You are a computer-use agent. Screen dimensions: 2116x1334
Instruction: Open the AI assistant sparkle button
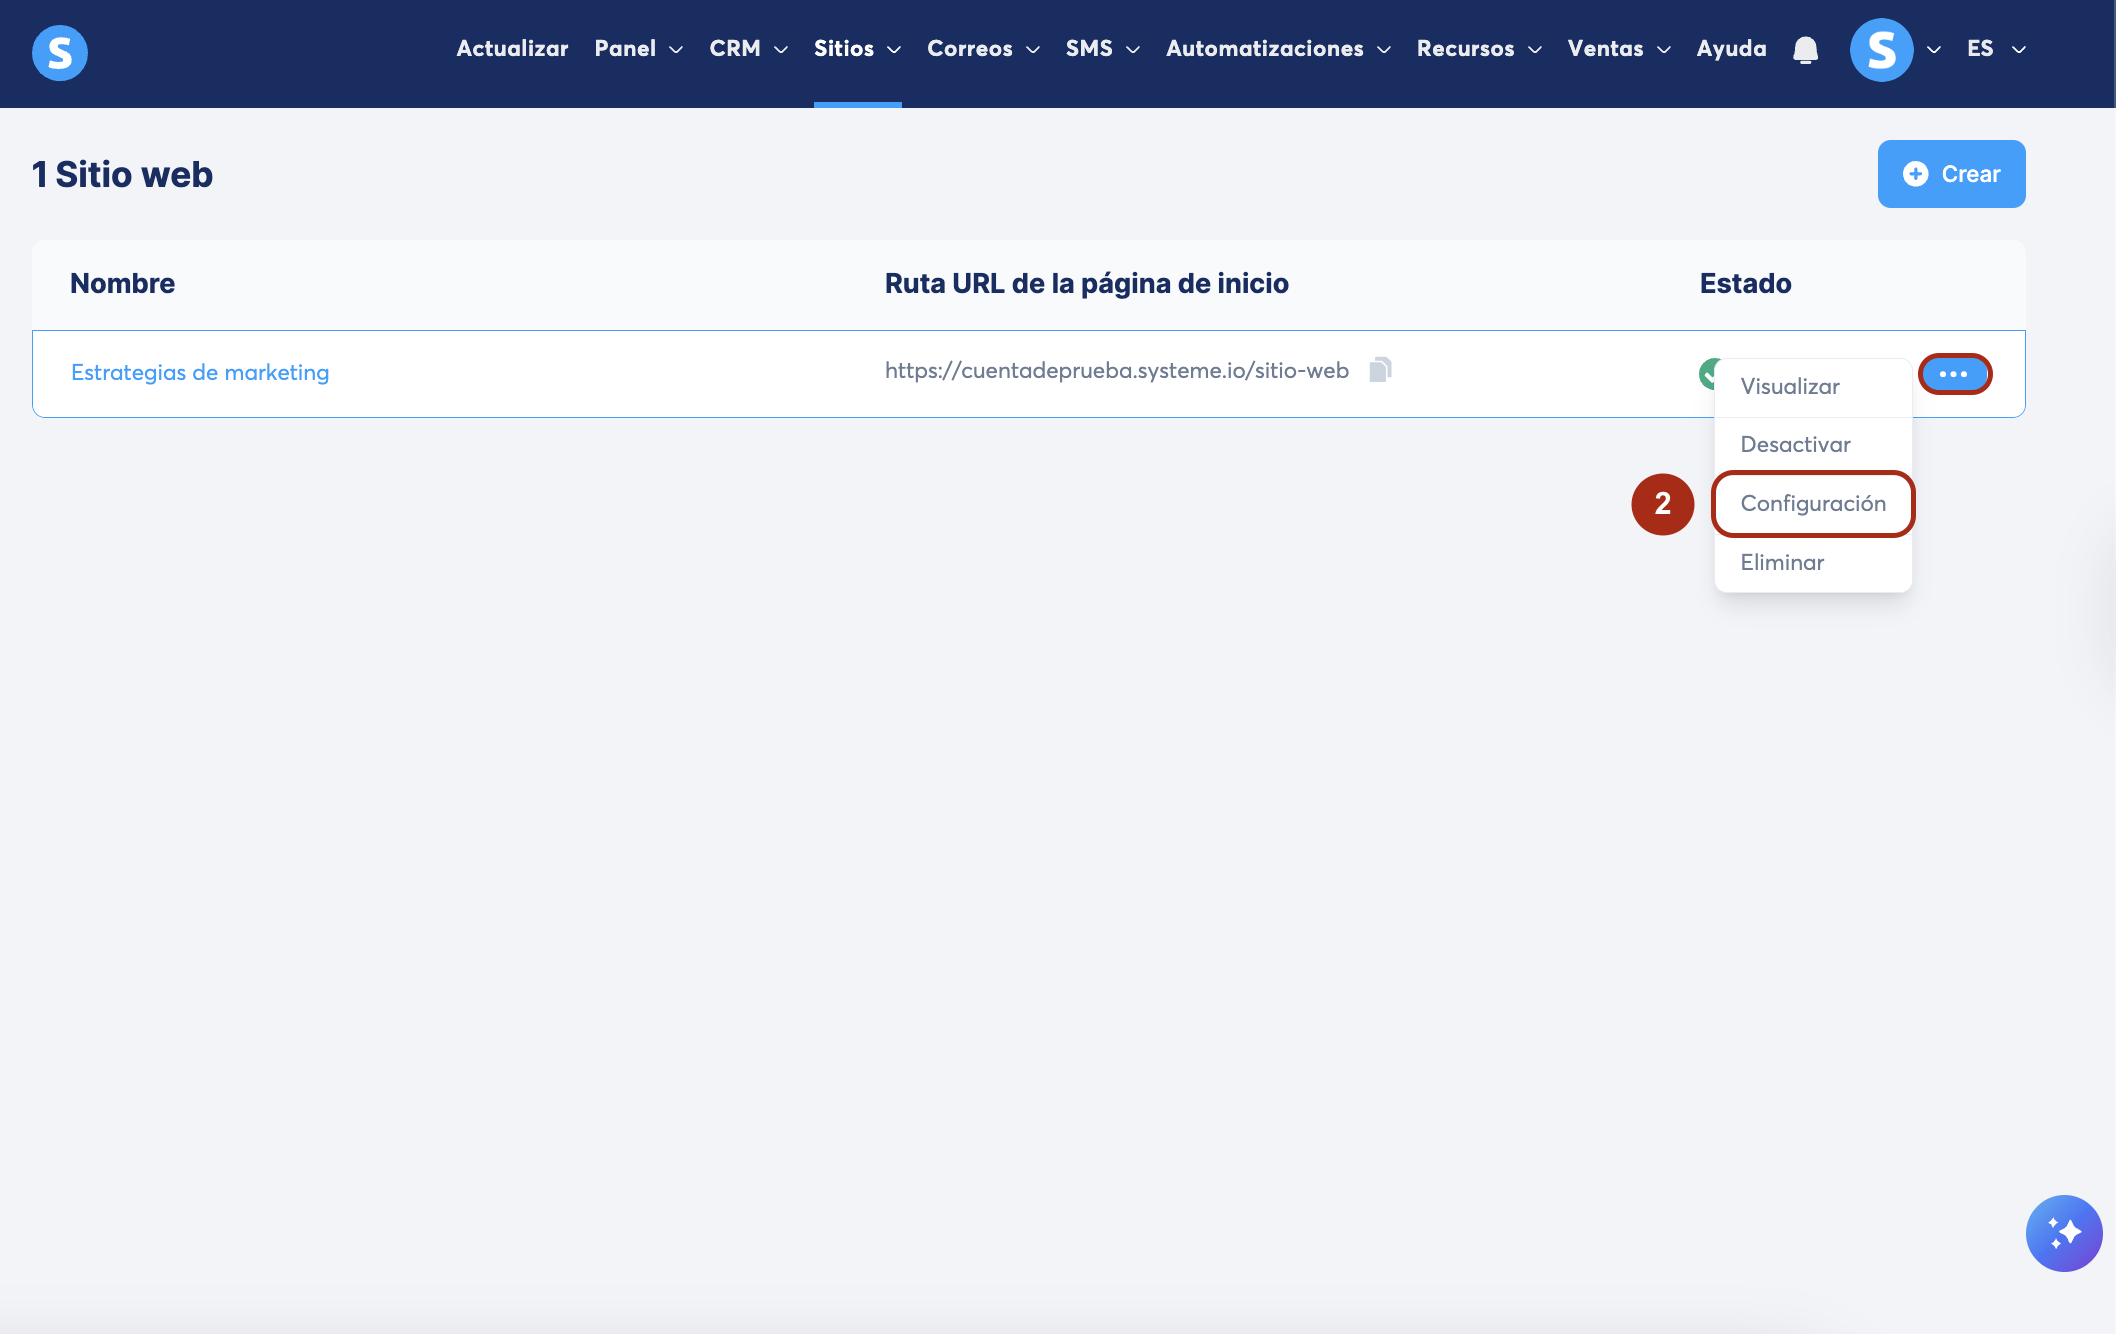click(2063, 1232)
